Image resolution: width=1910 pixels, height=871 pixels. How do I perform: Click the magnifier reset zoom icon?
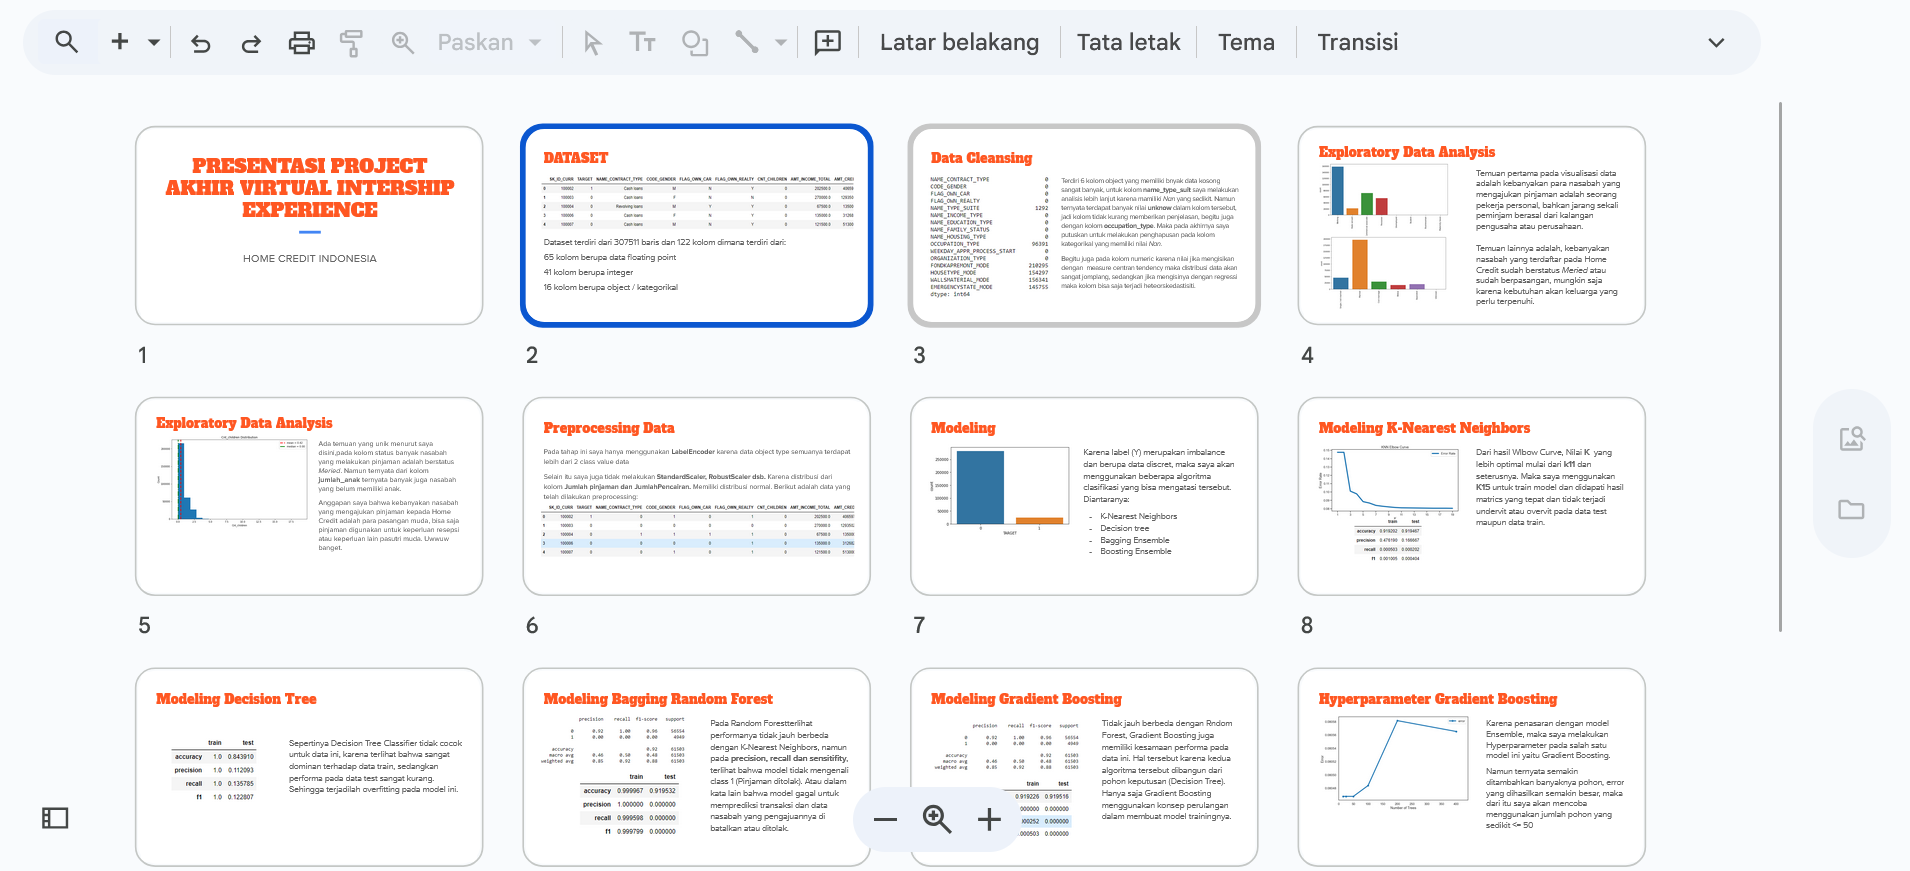click(937, 820)
